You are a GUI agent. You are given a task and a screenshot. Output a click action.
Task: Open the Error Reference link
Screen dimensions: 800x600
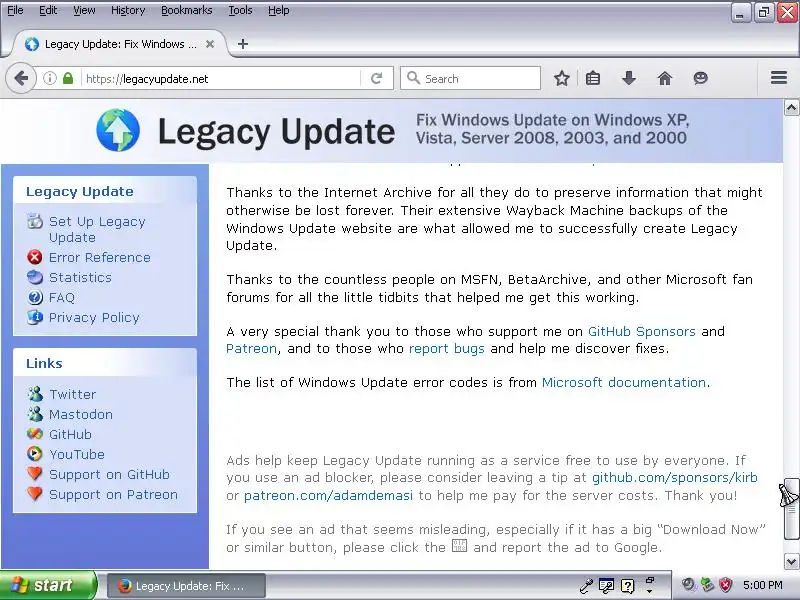99,257
